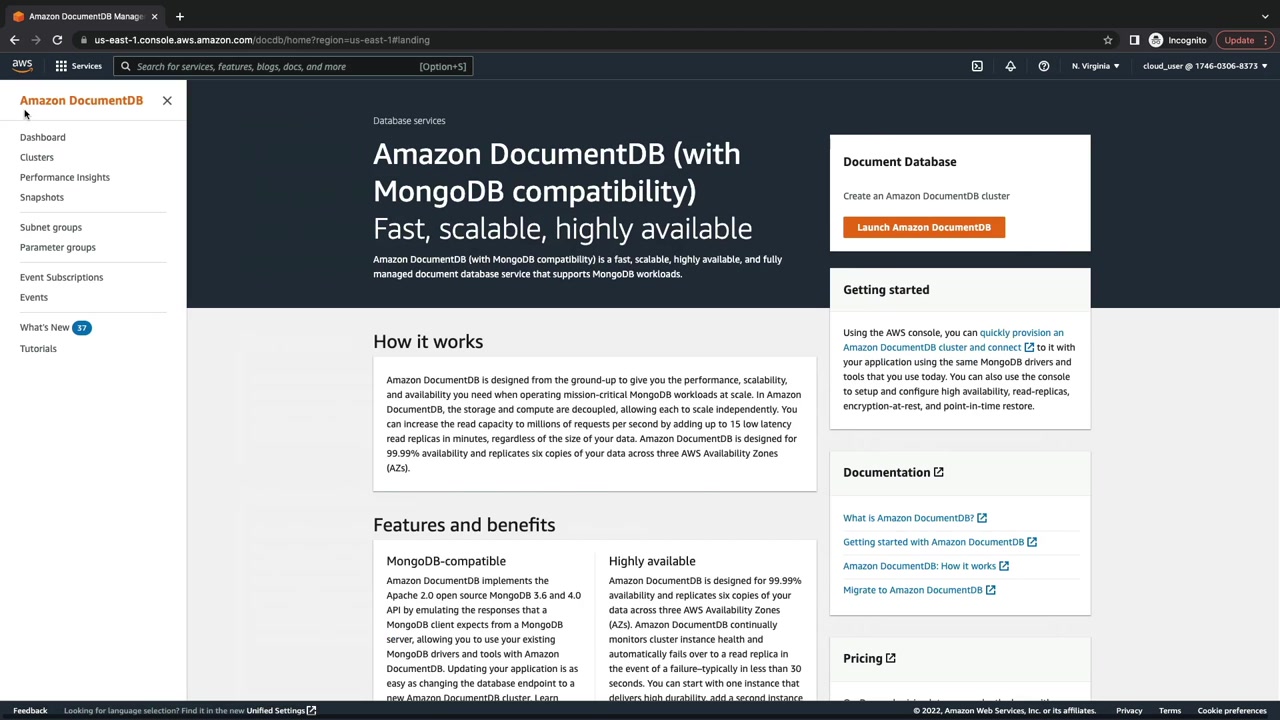Reload the page with the refresh icon

point(57,40)
